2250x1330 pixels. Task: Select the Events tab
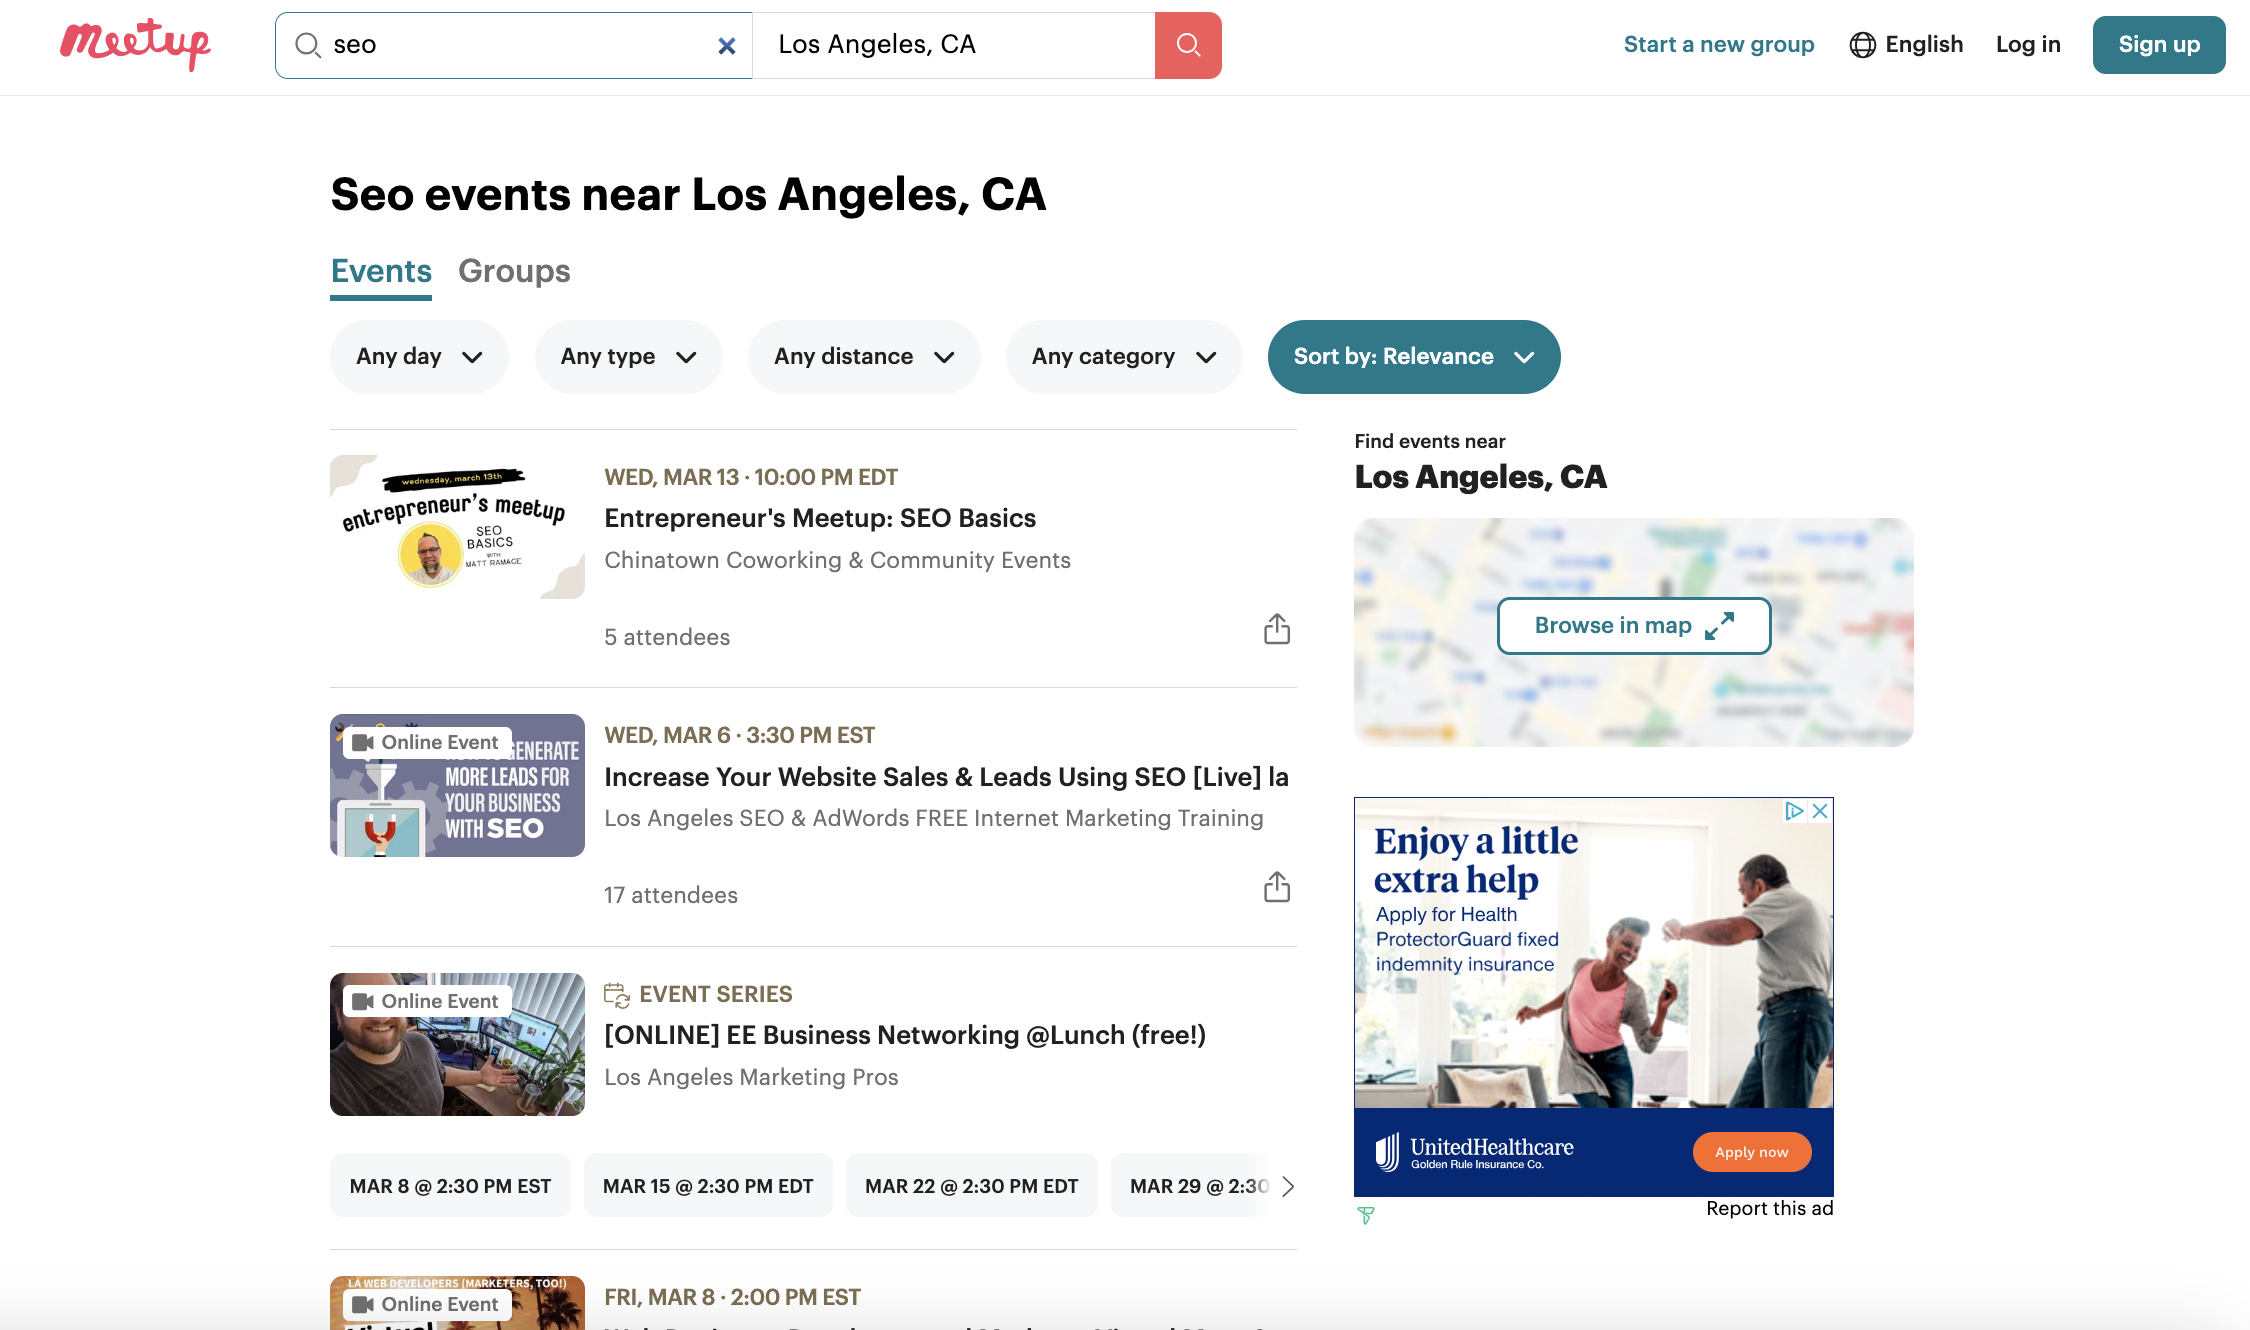point(380,271)
